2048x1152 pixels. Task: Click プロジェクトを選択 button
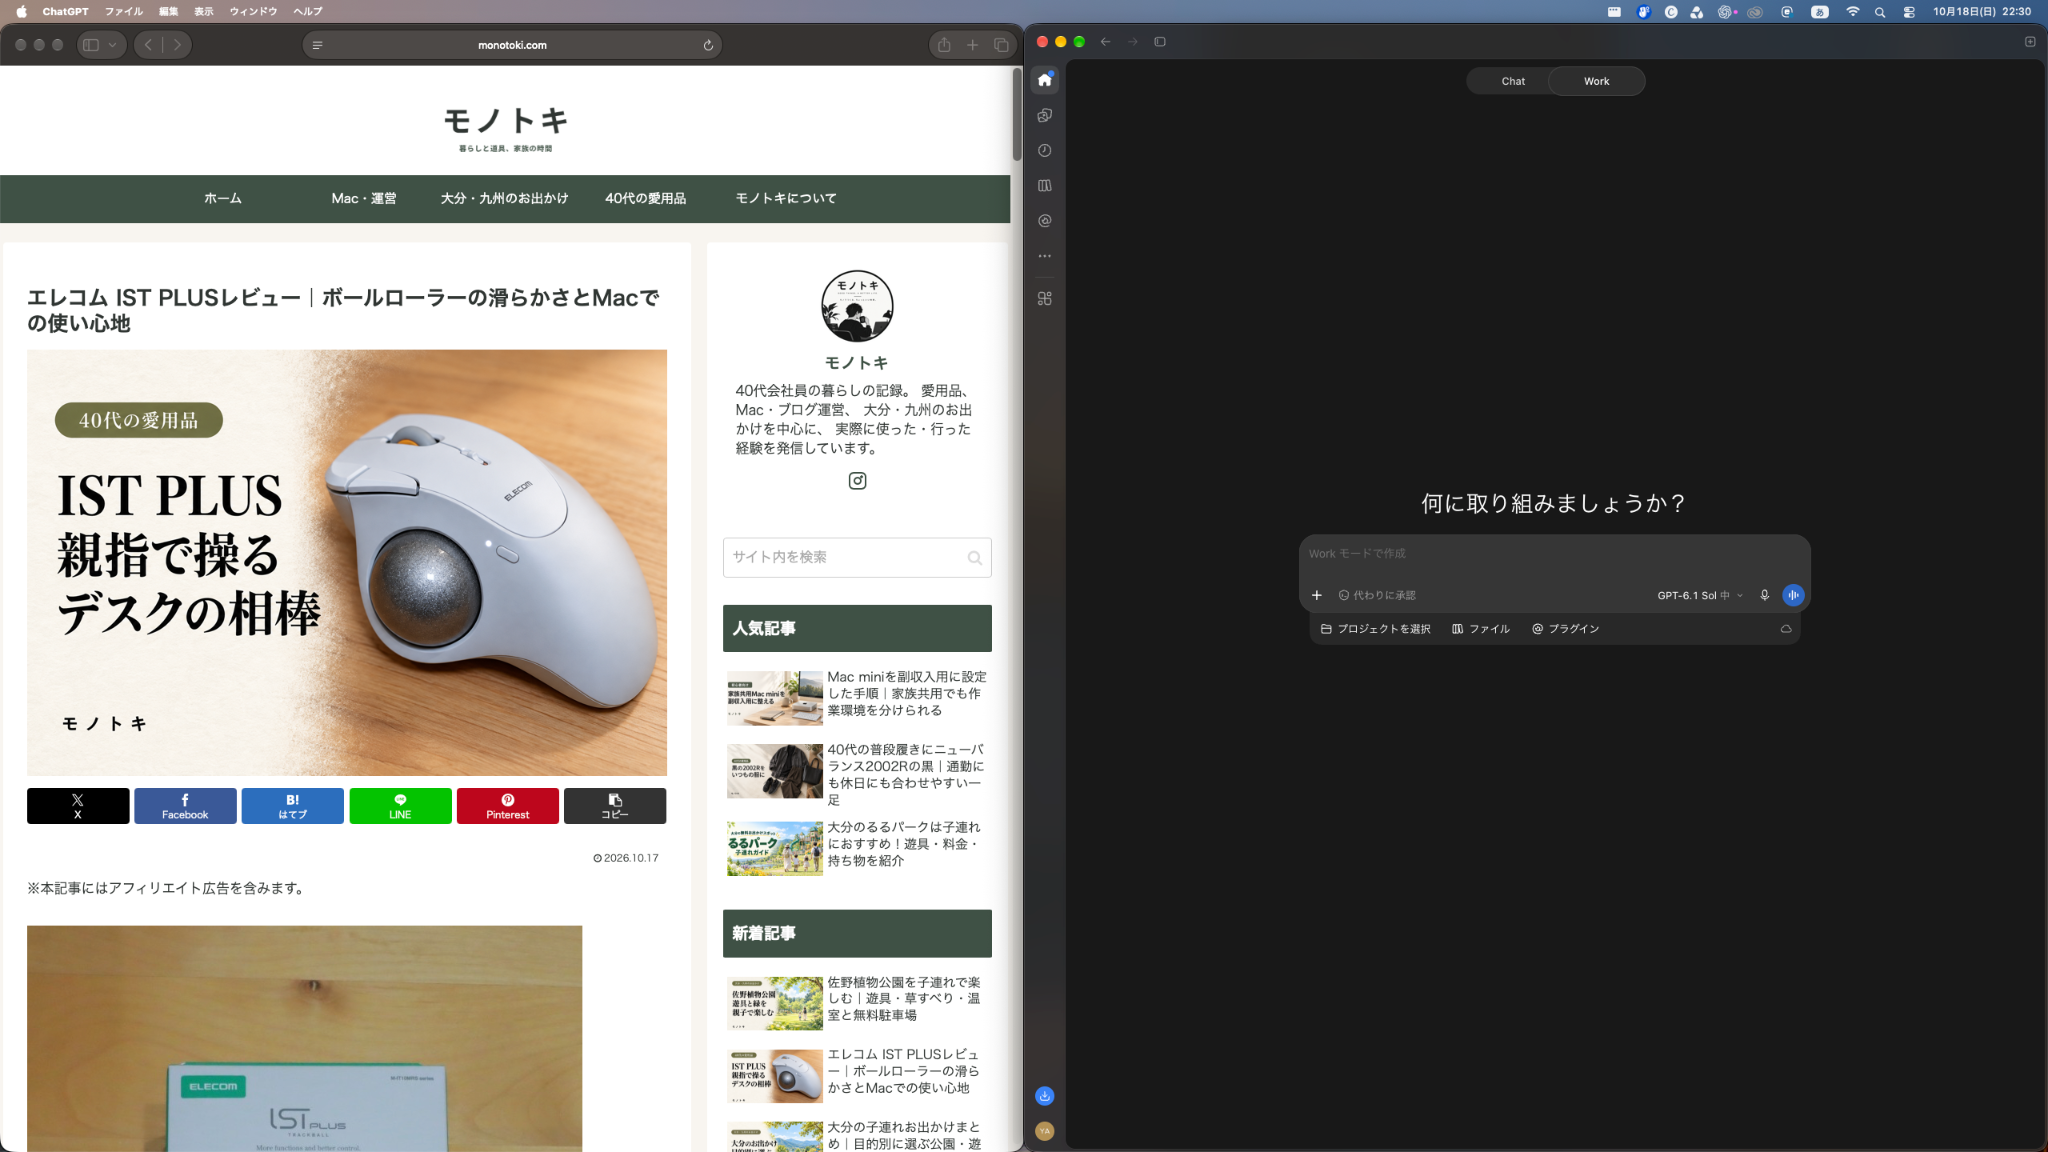[1375, 629]
